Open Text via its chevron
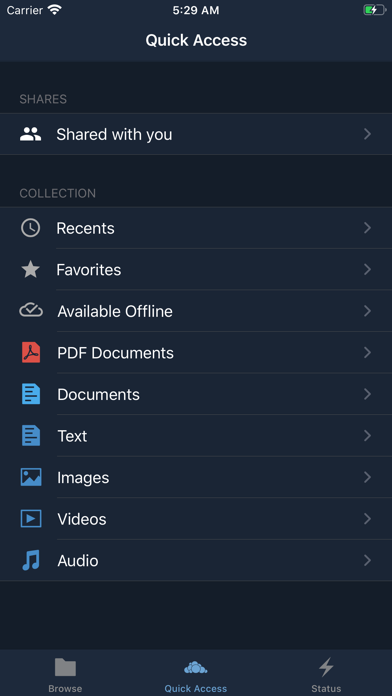The width and height of the screenshot is (392, 696). pos(368,436)
